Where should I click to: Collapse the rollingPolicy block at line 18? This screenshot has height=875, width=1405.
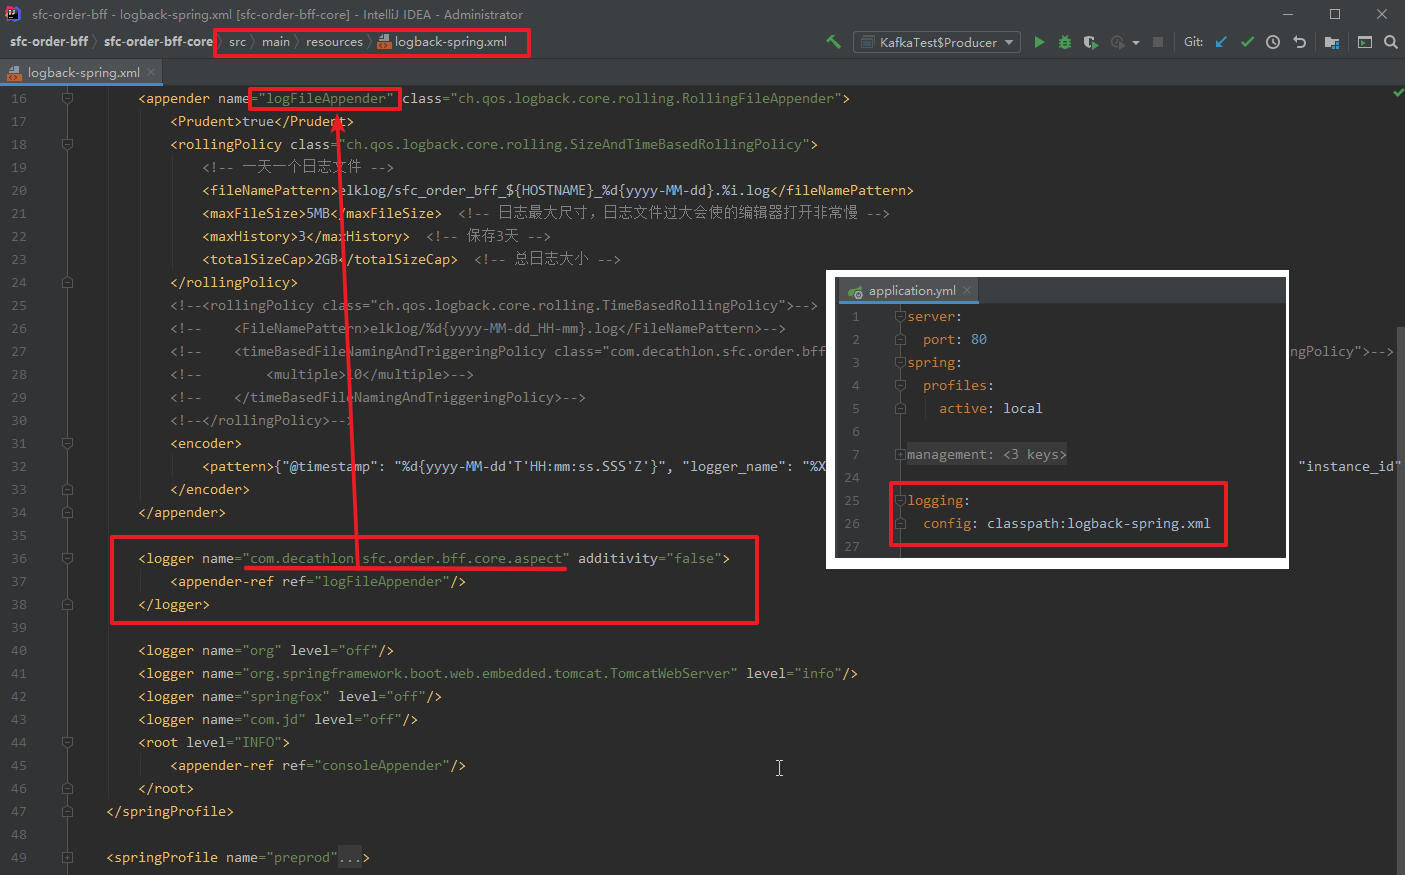tap(67, 144)
